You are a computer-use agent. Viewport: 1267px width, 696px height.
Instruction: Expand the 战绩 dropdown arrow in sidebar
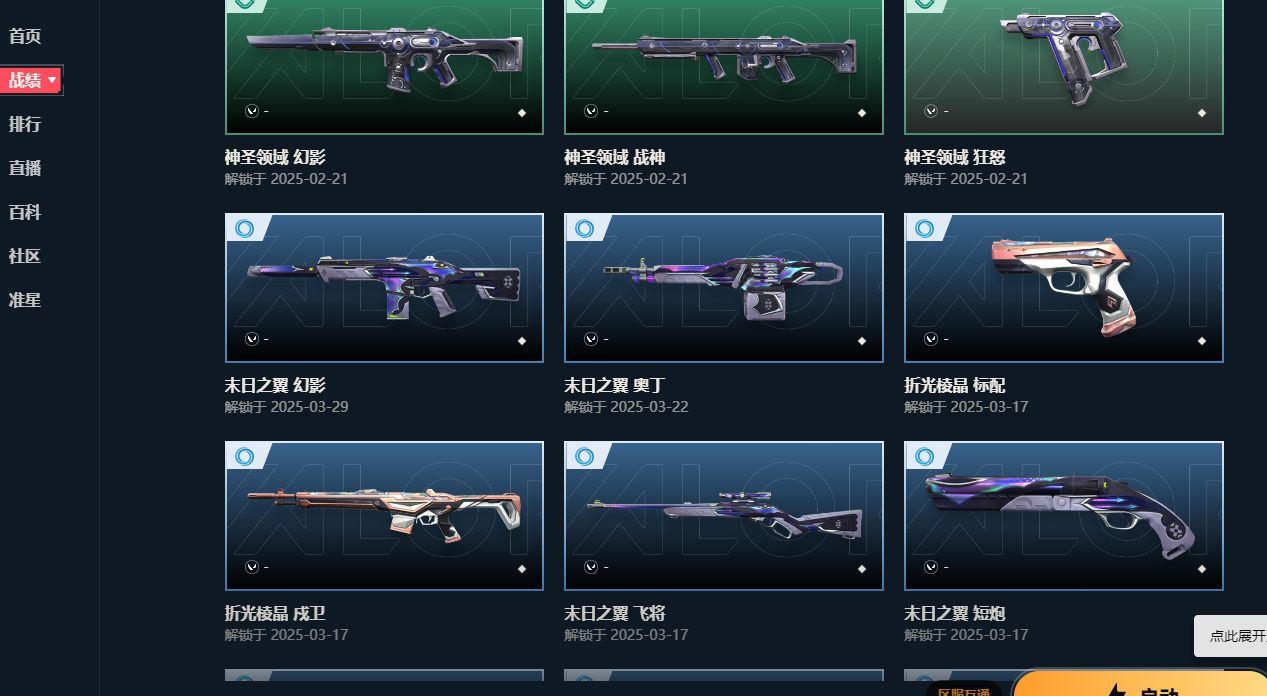coord(52,80)
